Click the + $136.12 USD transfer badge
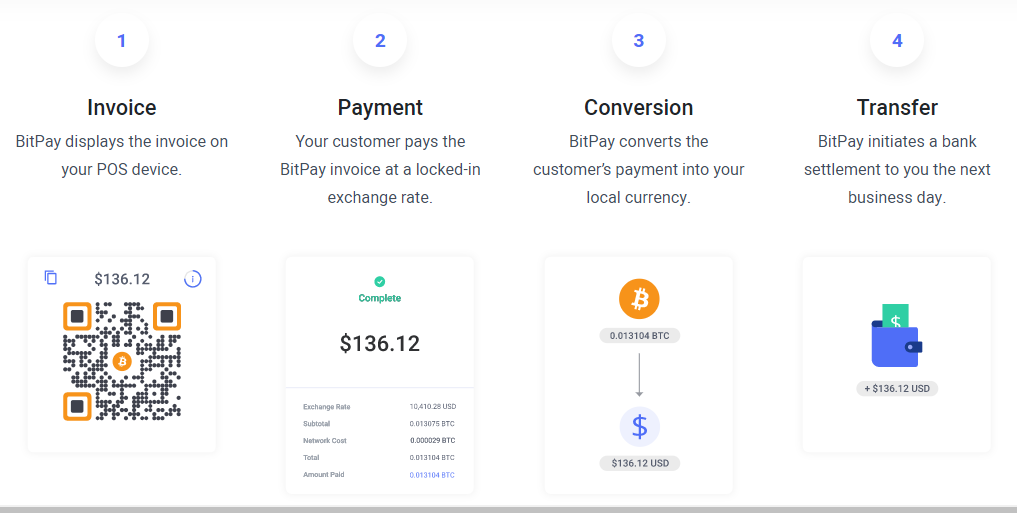 click(897, 388)
